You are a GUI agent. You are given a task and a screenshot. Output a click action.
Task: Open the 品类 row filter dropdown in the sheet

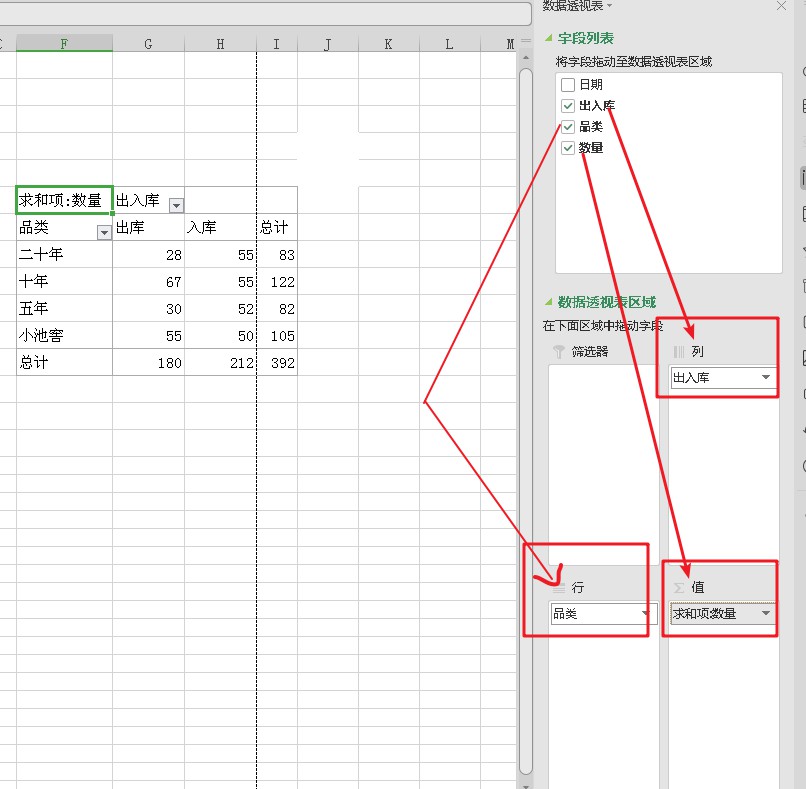point(104,232)
